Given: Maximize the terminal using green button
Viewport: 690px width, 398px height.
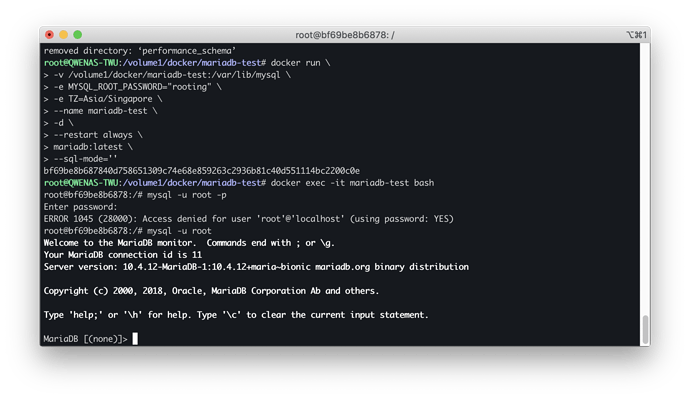Looking at the screenshot, I should pyautogui.click(x=77, y=34).
